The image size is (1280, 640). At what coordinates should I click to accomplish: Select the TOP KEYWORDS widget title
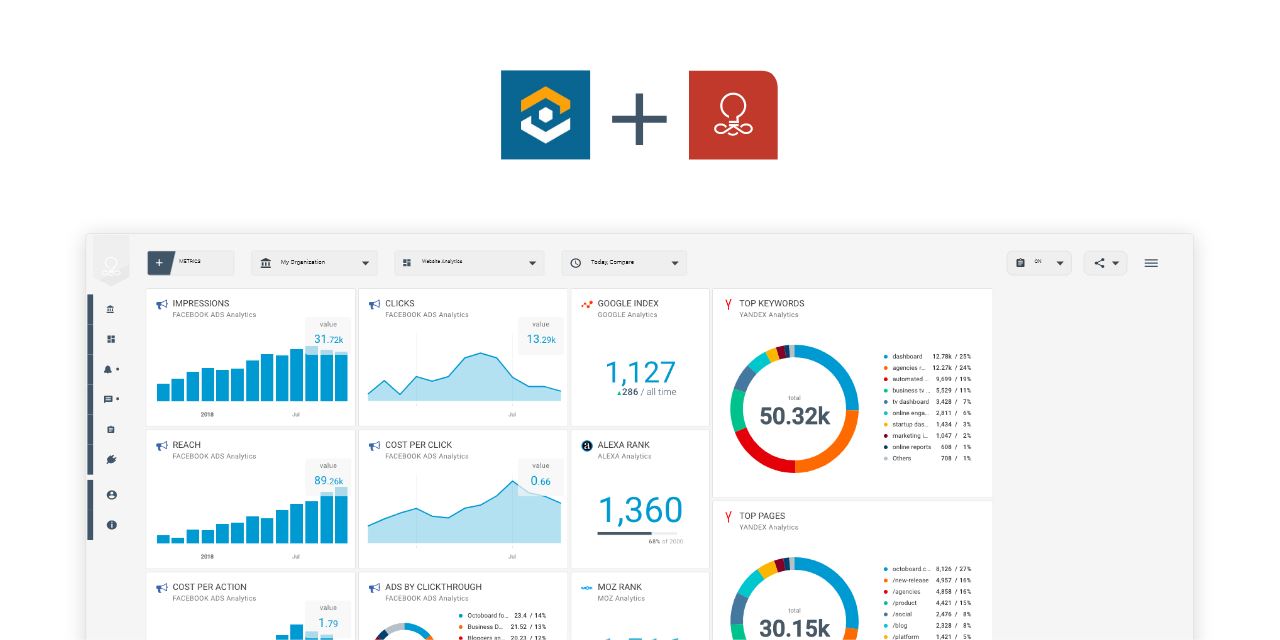(x=772, y=303)
